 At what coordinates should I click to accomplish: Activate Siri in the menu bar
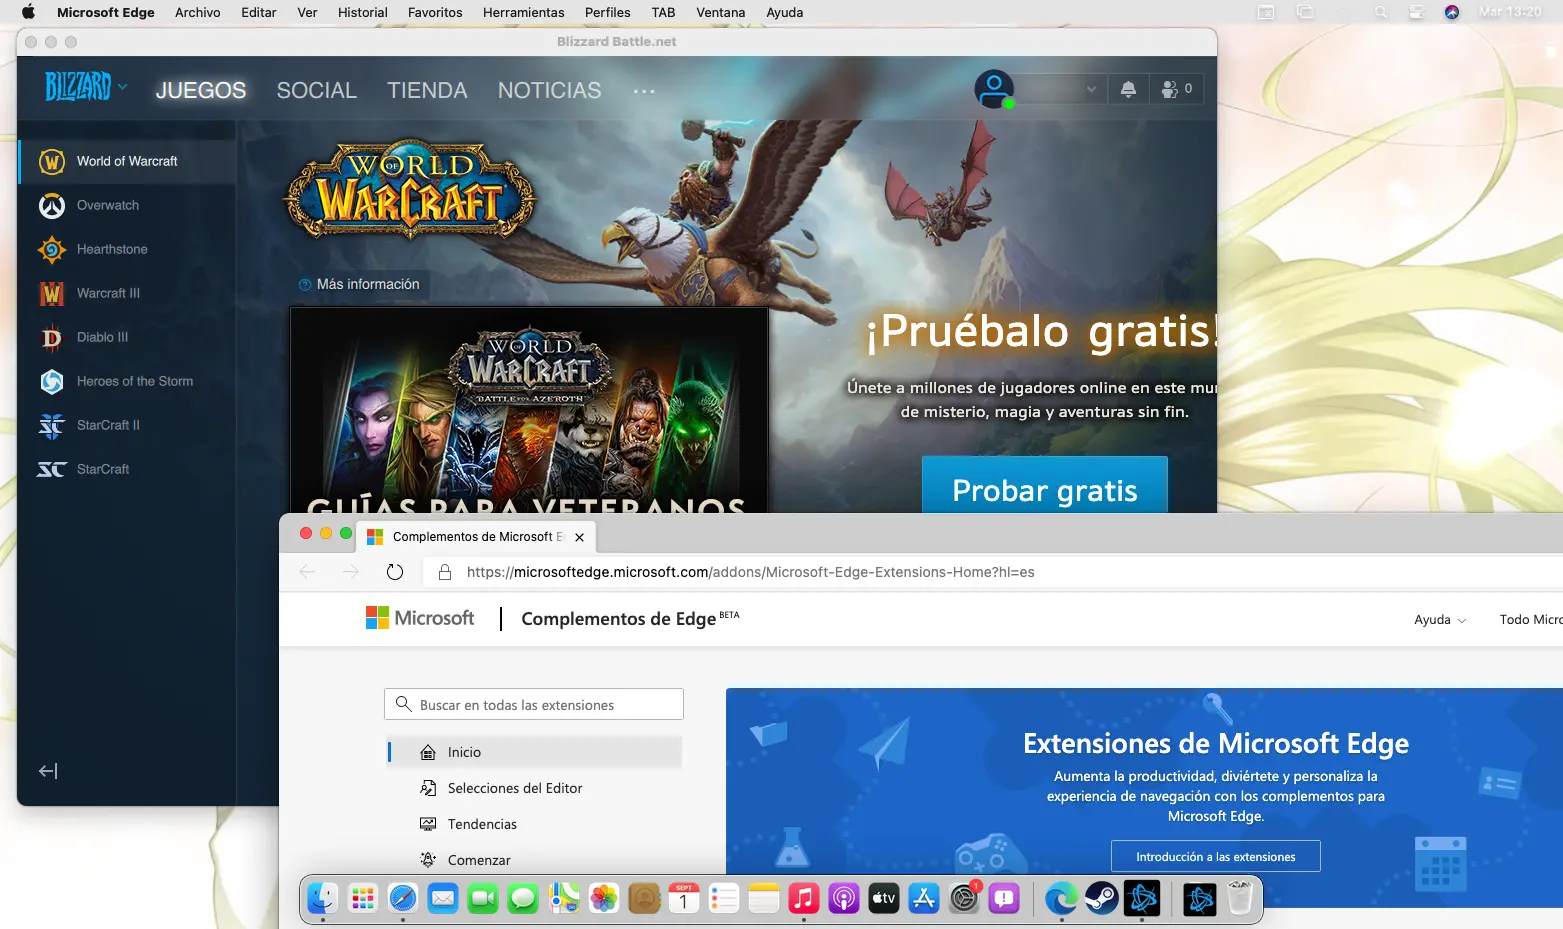[1452, 12]
